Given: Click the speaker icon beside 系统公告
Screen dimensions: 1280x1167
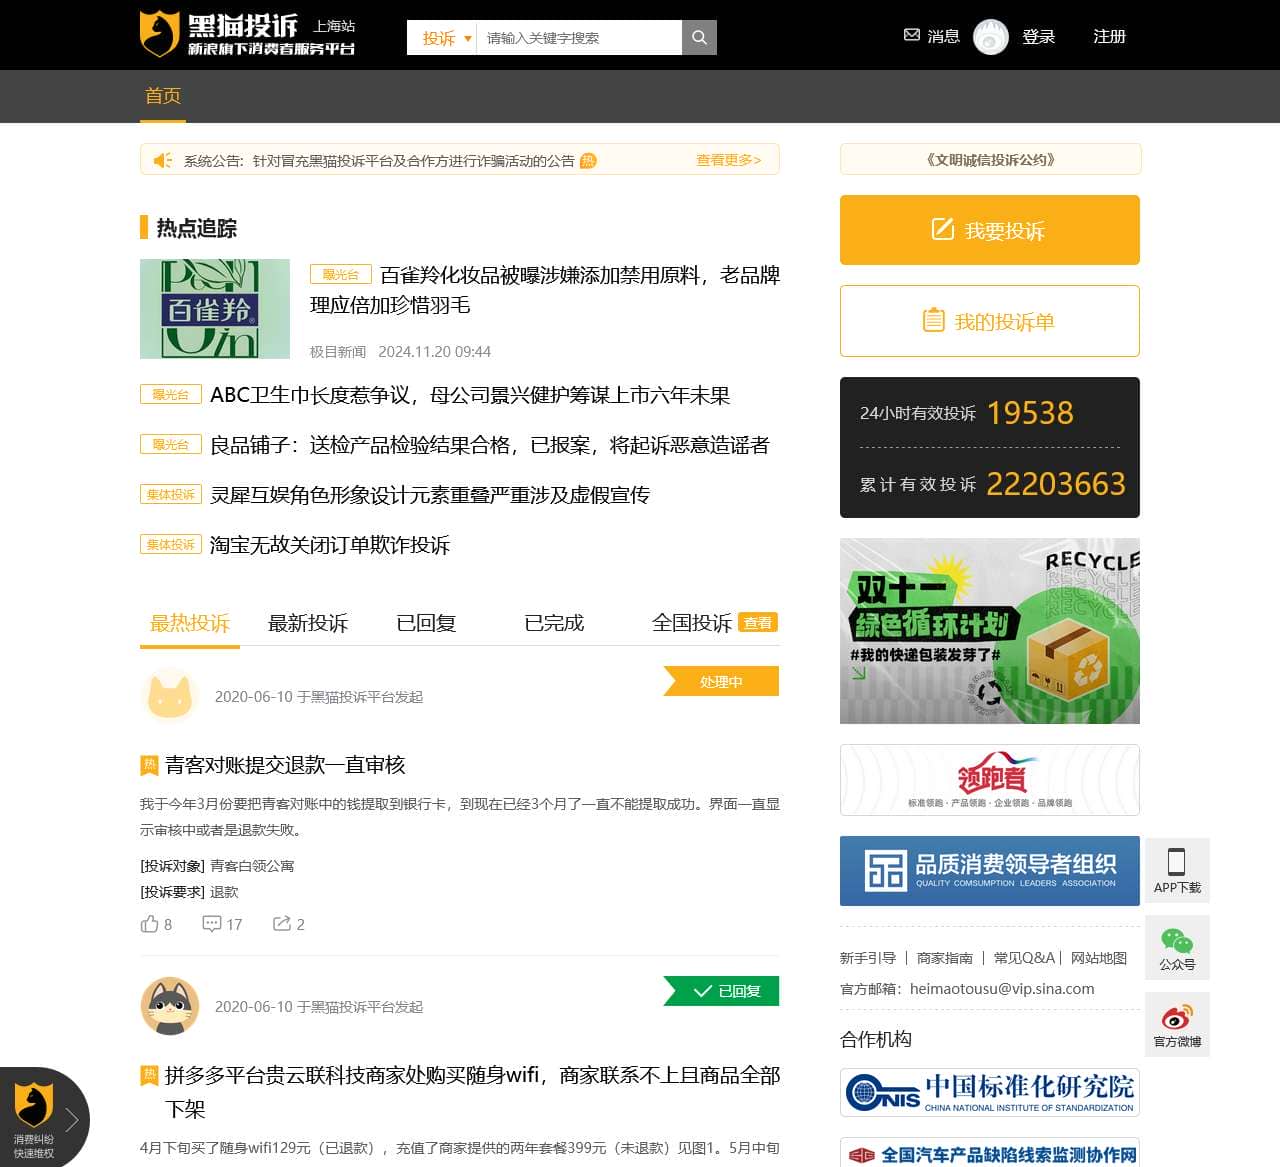Looking at the screenshot, I should (162, 160).
